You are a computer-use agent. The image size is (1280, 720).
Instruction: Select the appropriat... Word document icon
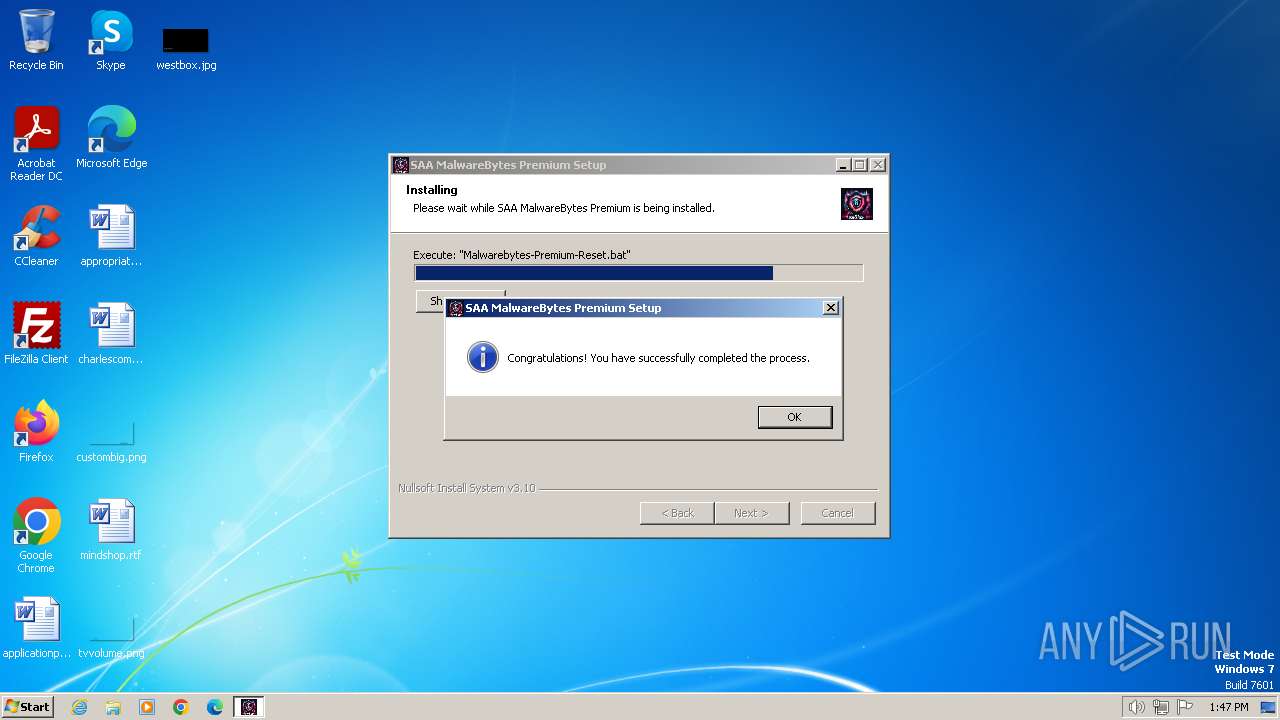[x=111, y=236]
